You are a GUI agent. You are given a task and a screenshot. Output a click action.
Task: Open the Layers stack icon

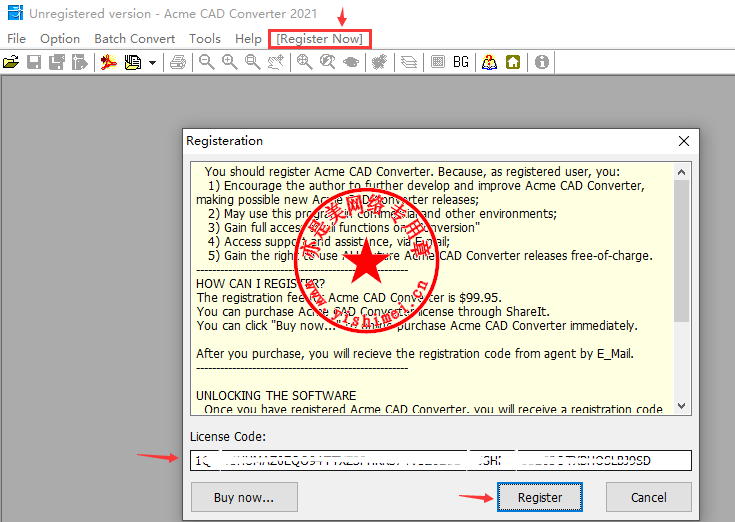click(409, 62)
